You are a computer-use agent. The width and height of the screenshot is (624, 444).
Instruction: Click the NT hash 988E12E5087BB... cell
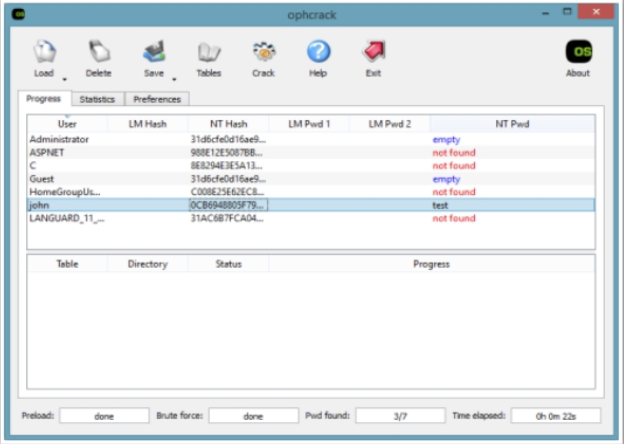(228, 153)
